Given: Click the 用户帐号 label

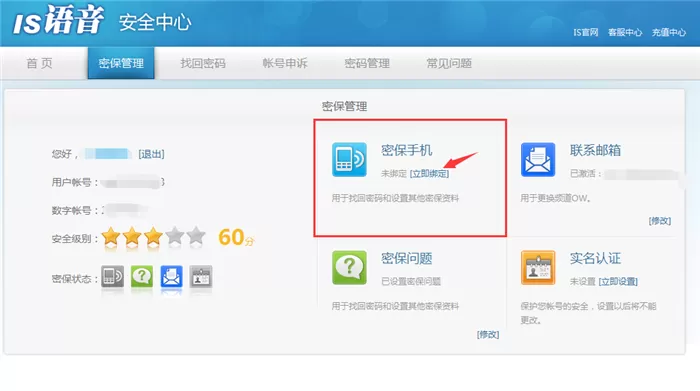Looking at the screenshot, I should click(x=75, y=182).
